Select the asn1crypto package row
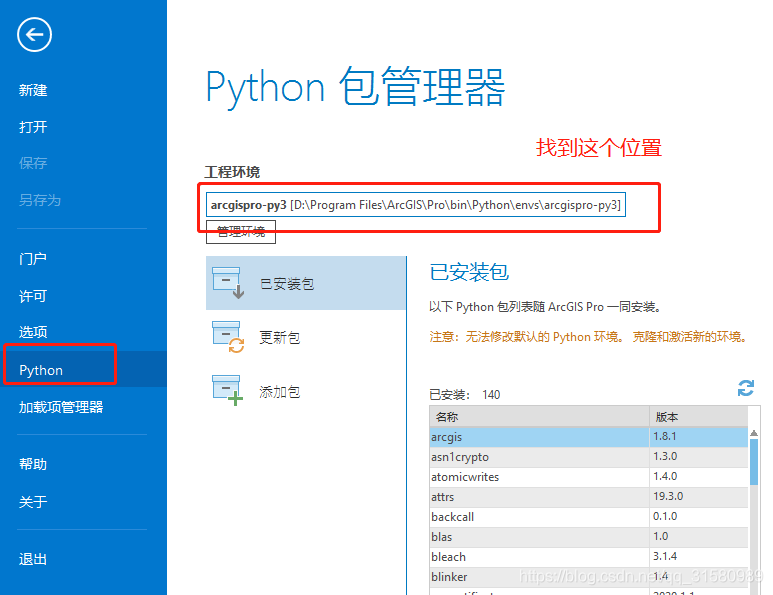This screenshot has width=773, height=595. 589,457
